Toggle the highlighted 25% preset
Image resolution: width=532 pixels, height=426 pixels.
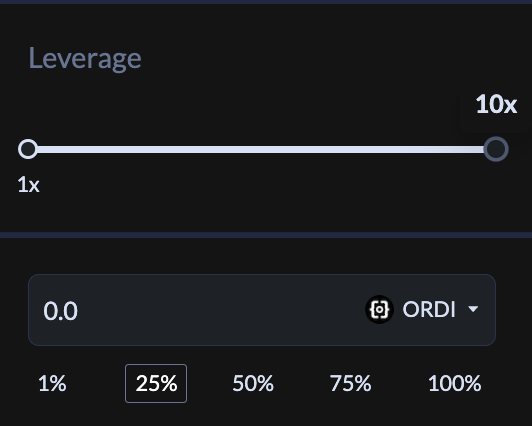point(156,384)
